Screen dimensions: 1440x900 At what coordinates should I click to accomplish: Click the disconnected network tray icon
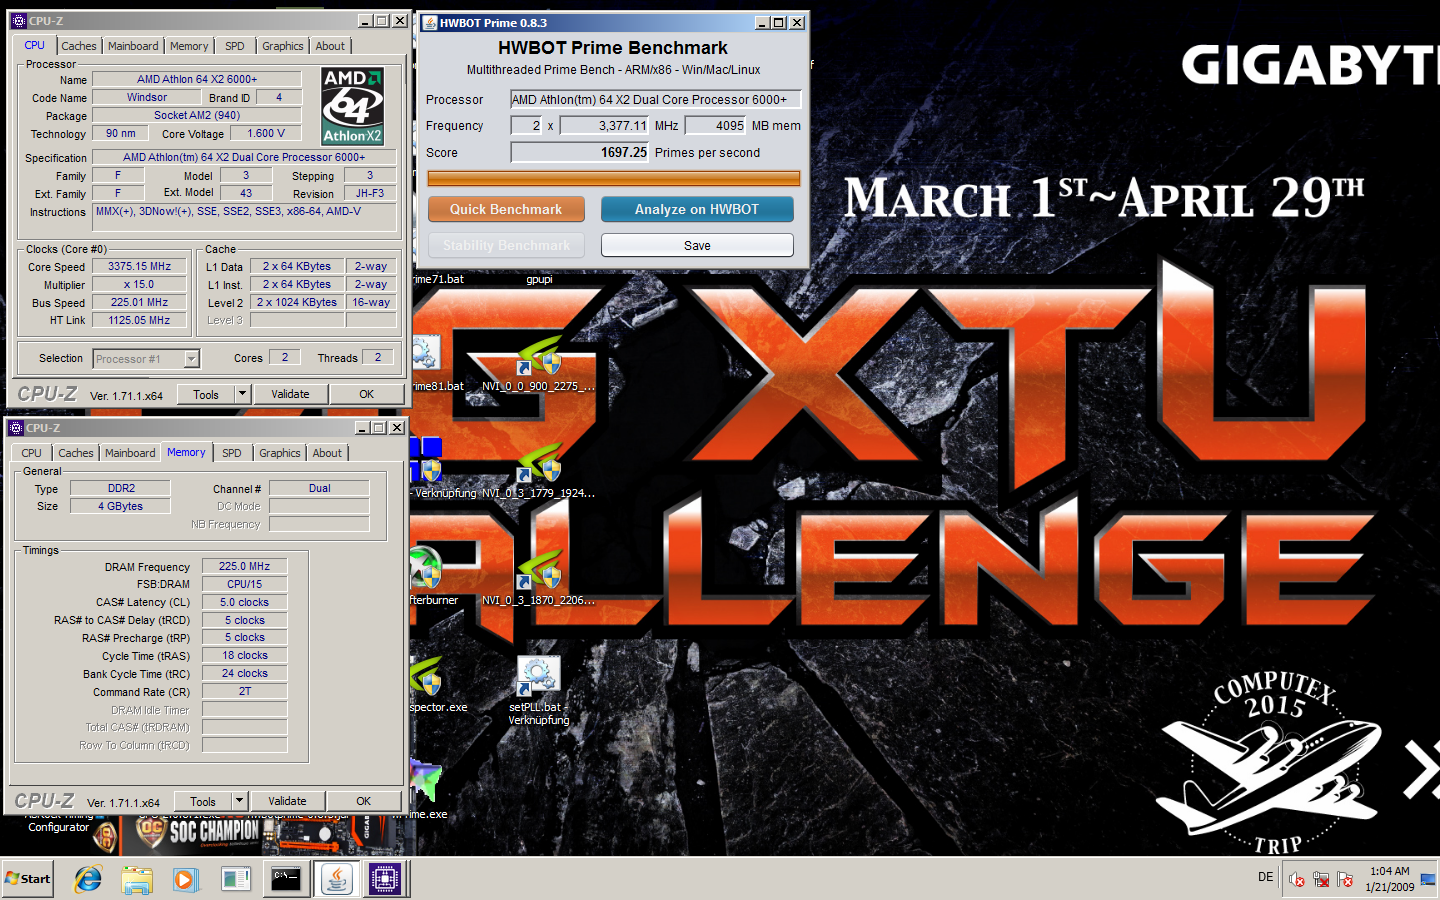(x=1321, y=880)
